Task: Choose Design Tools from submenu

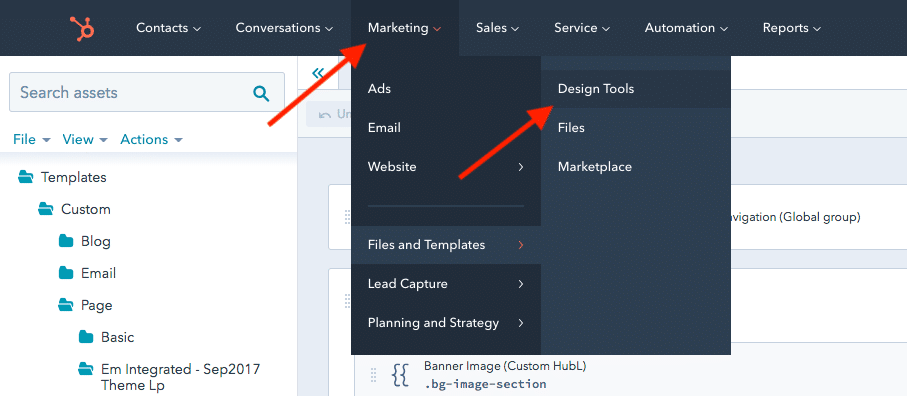Action: click(636, 89)
